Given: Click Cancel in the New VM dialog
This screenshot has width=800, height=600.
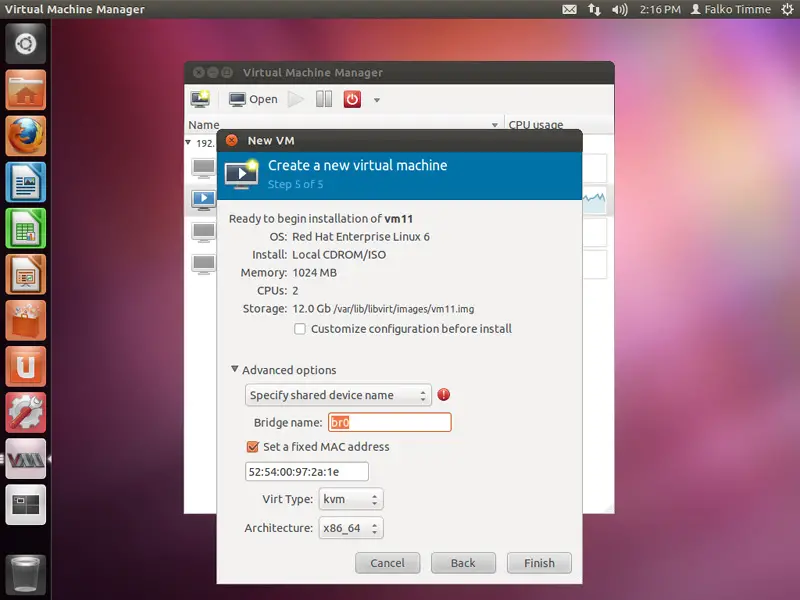Looking at the screenshot, I should [388, 563].
